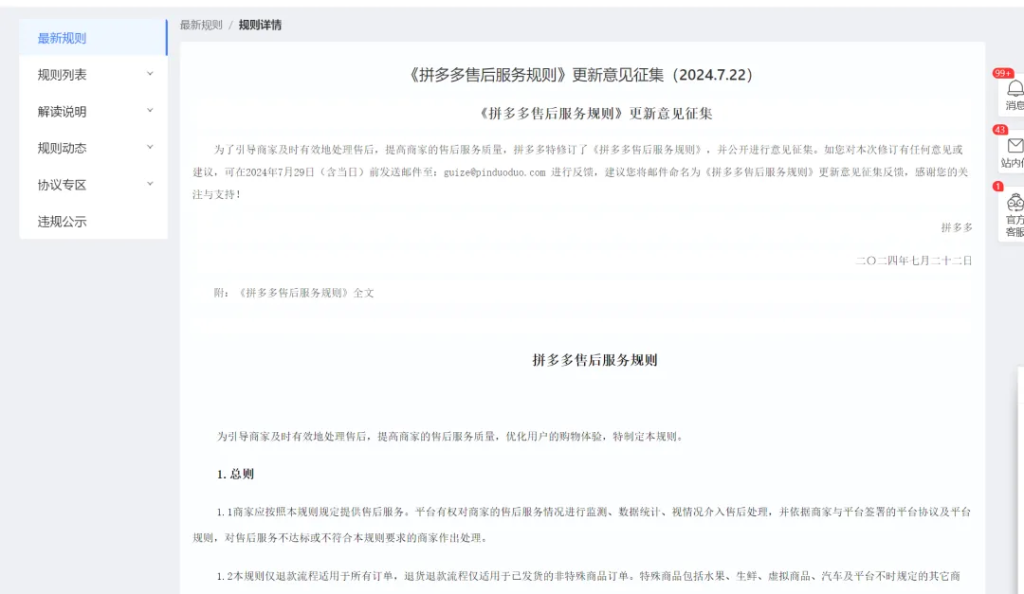Click the red 1 badge on 官方客服
Screen dimensions: 1024x594
coord(998,187)
